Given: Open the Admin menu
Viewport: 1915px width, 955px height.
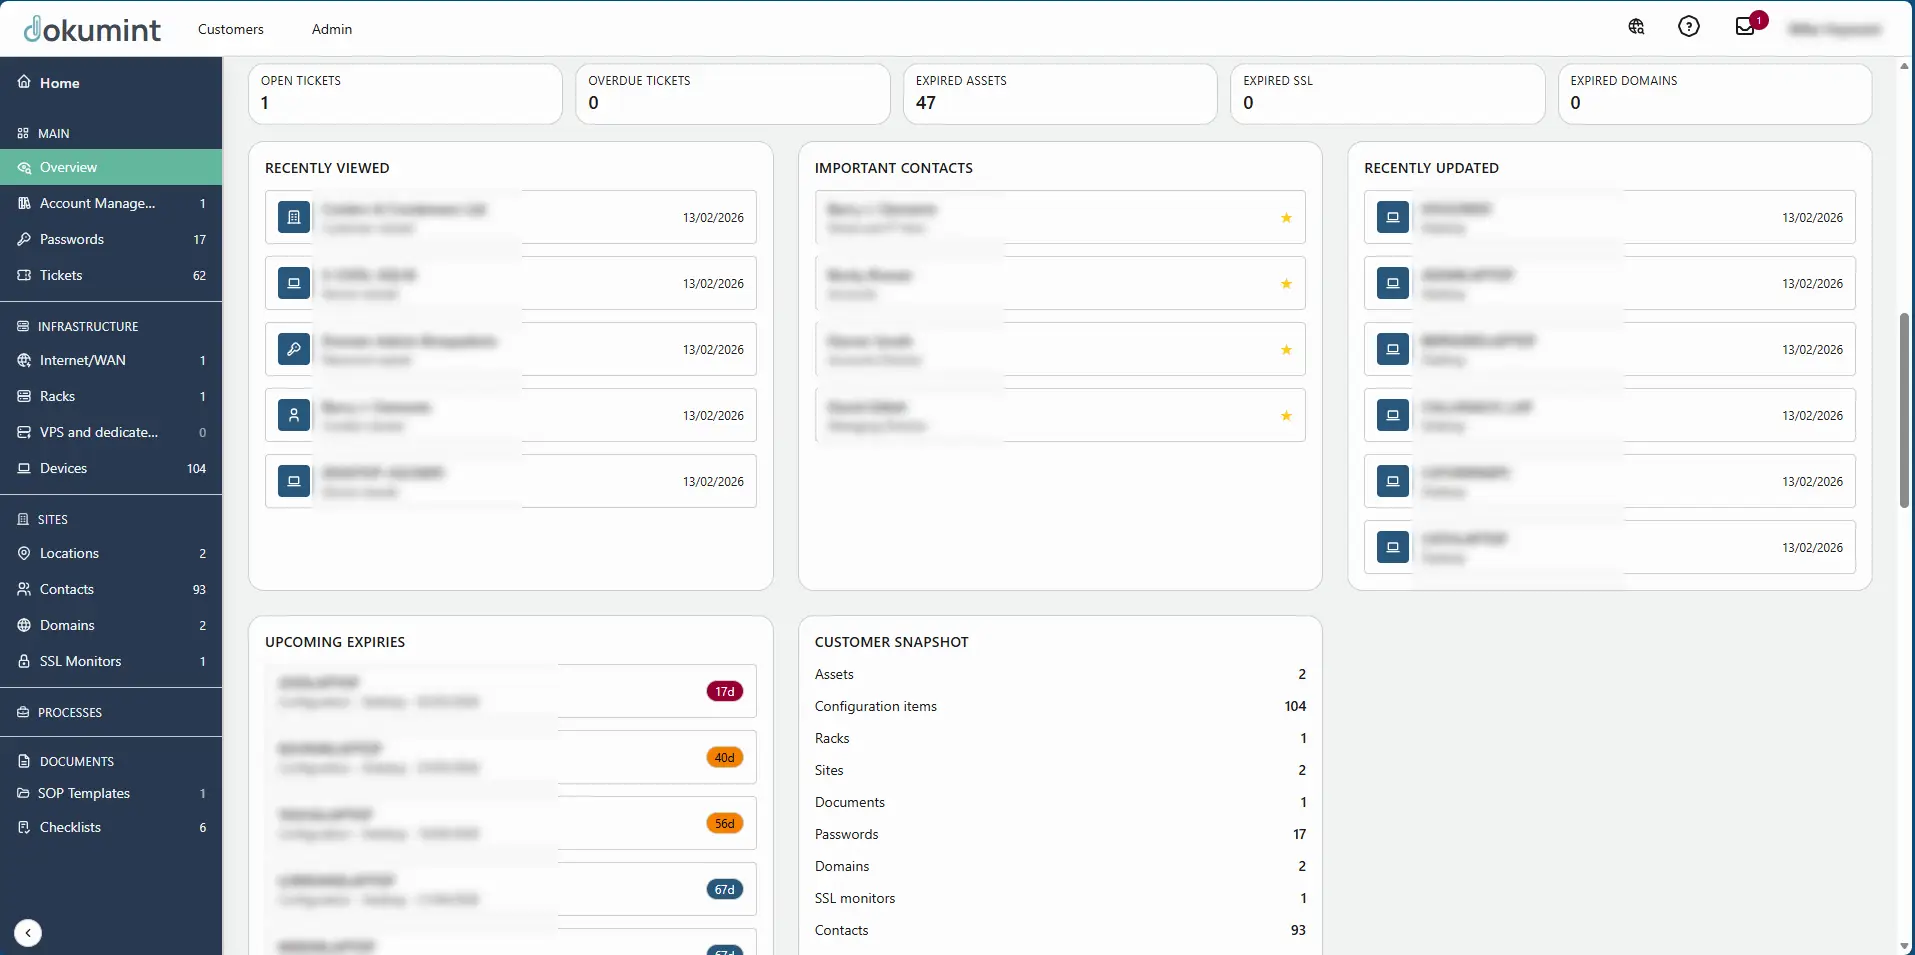Looking at the screenshot, I should (x=331, y=29).
